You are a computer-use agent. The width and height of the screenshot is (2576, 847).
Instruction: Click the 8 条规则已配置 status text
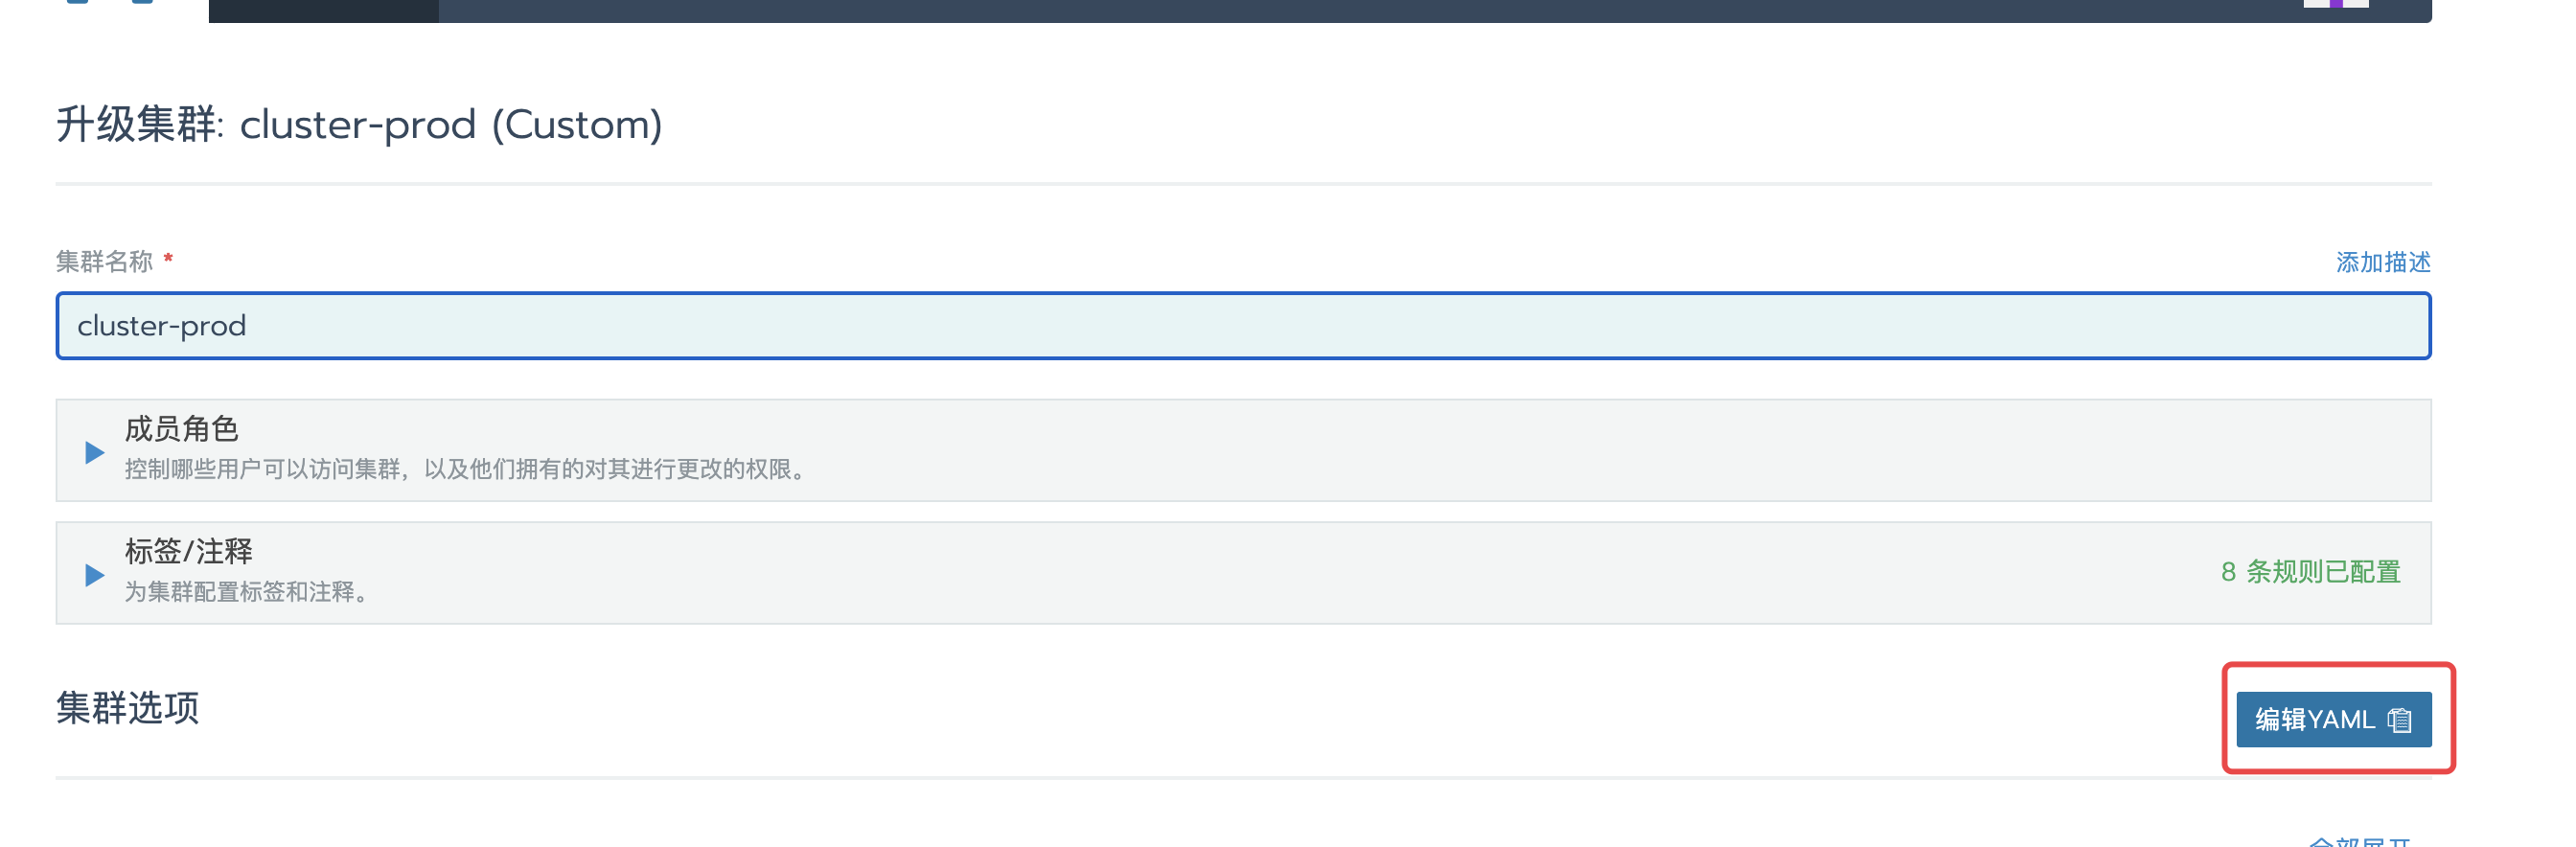point(2311,572)
